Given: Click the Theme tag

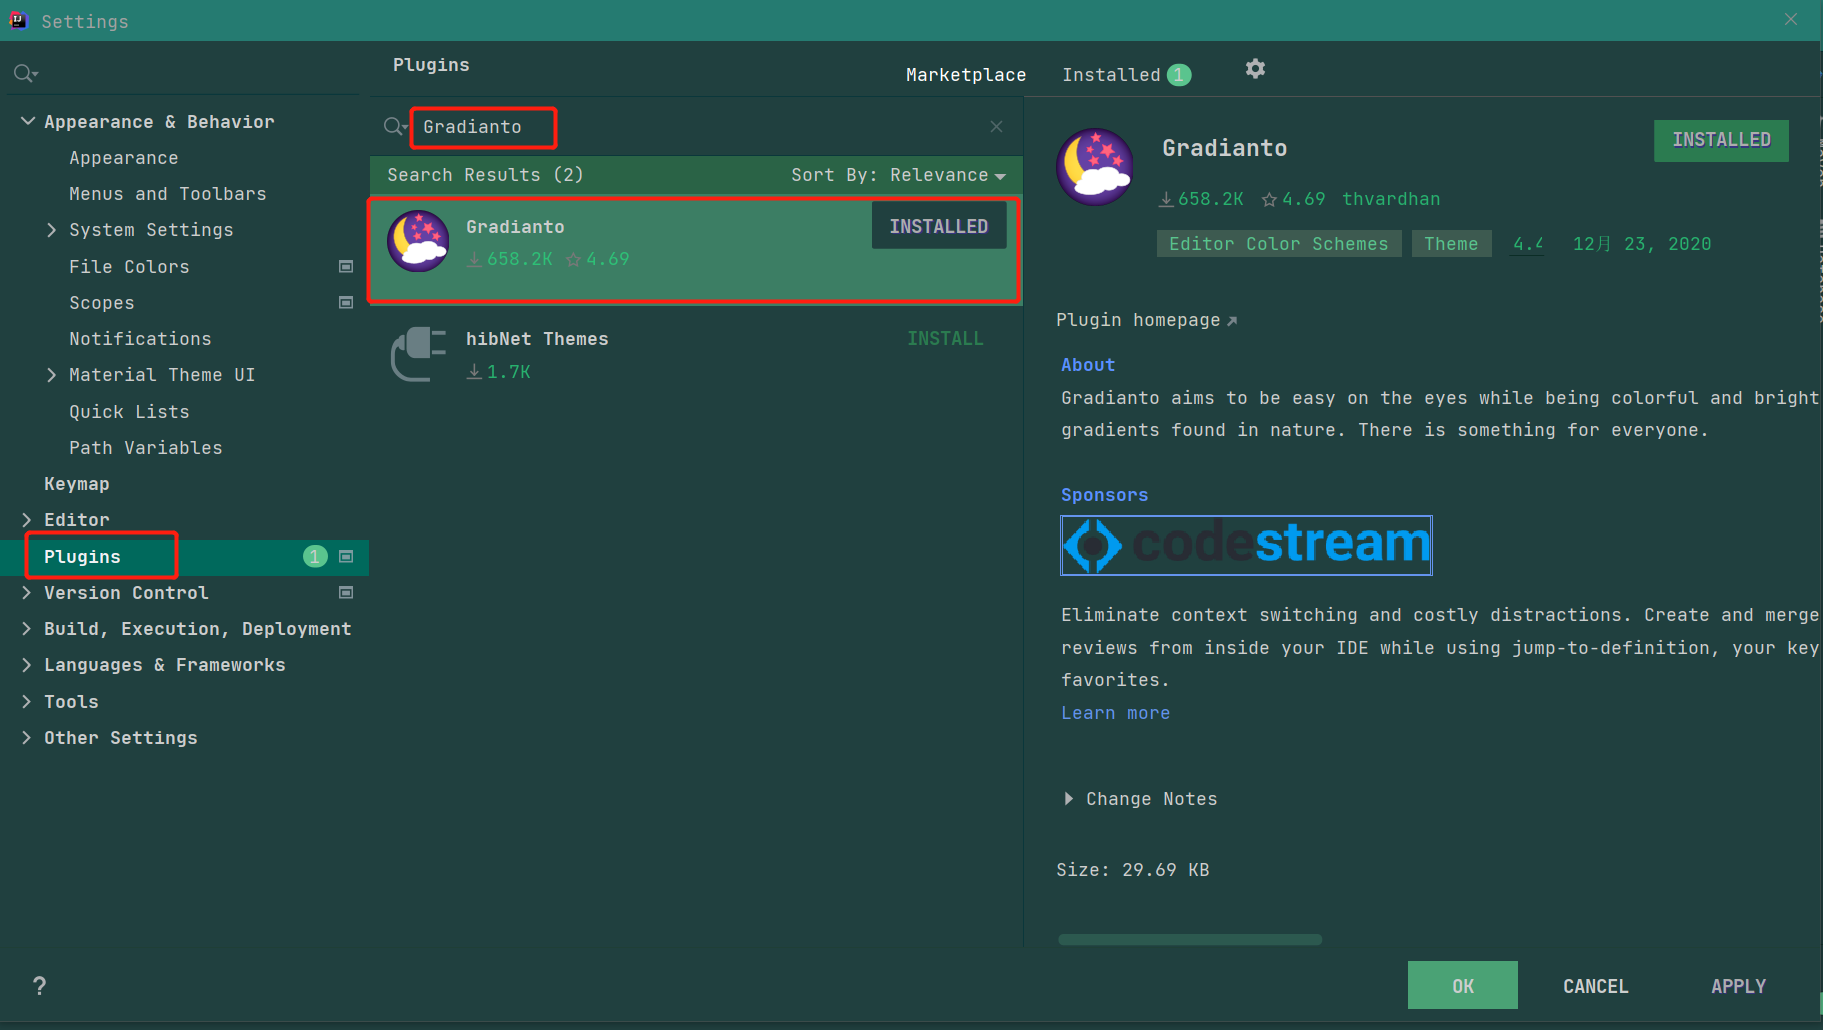Looking at the screenshot, I should click(x=1451, y=244).
